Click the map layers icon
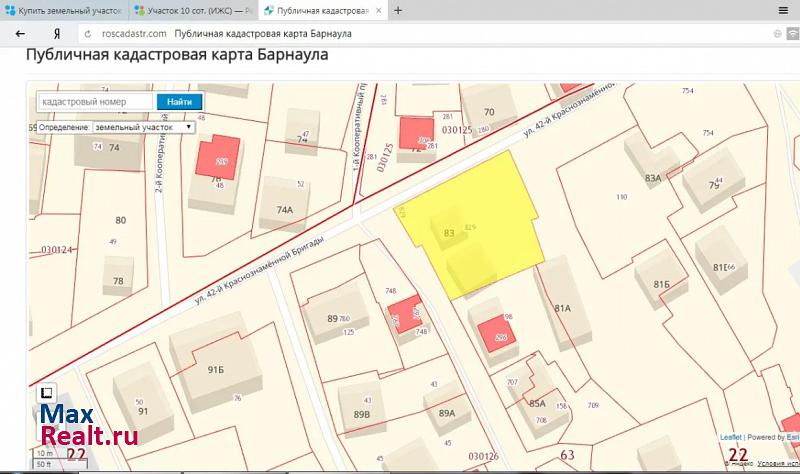This screenshot has height=474, width=800. pyautogui.click(x=46, y=392)
